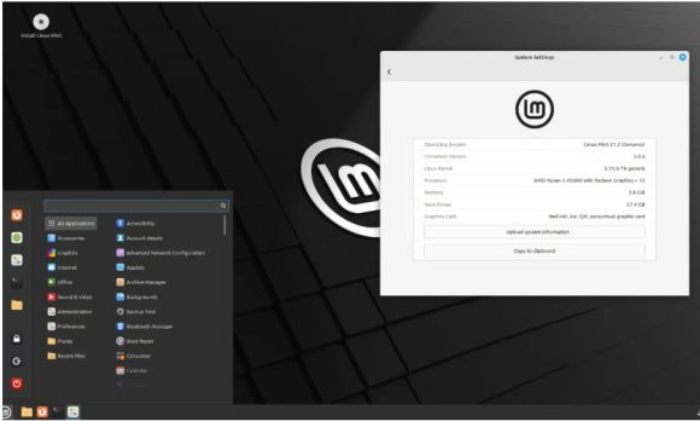Launch Account details from the applications list
This screenshot has height=421, width=700.
(139, 238)
